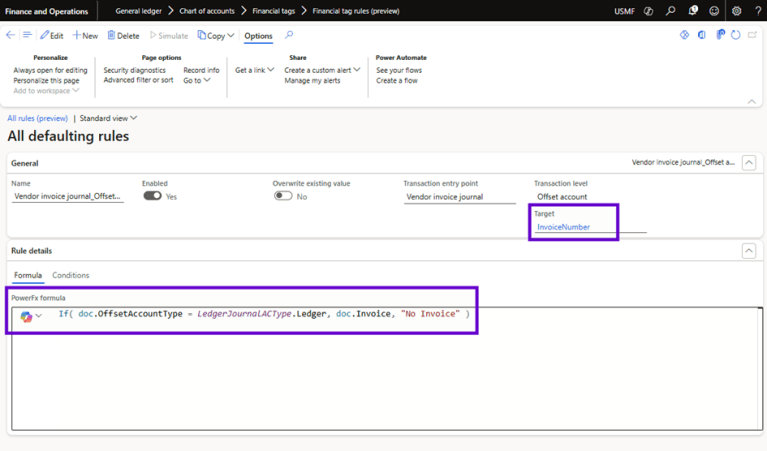Navigate to Financial tags breadcrumb
This screenshot has height=451, width=767.
tap(273, 11)
